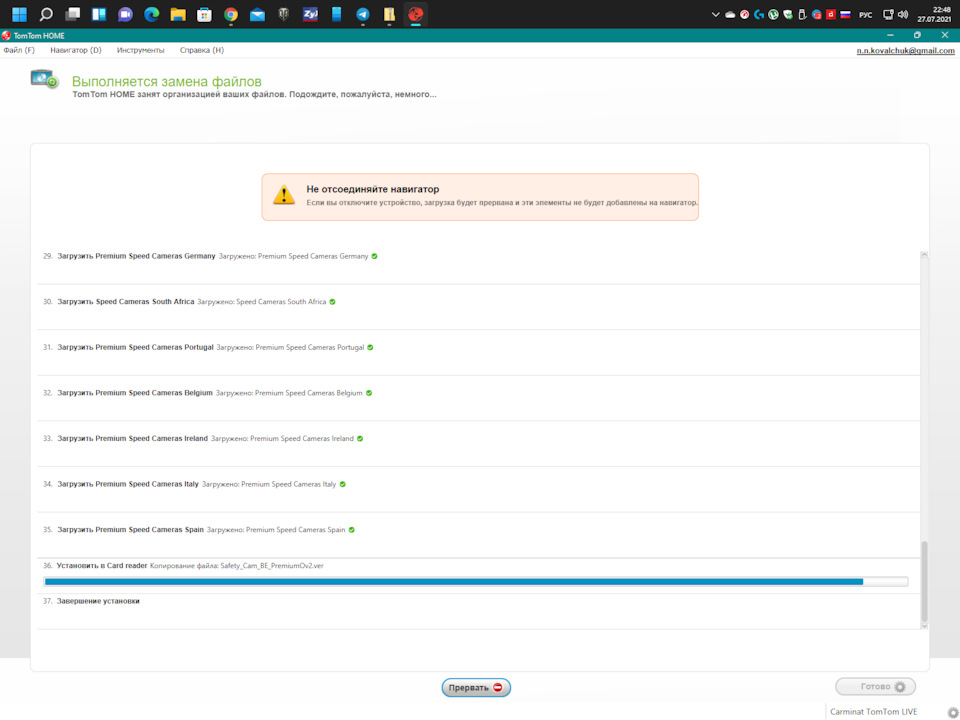Click the row 36 Установить в Card reader text

tap(102, 566)
